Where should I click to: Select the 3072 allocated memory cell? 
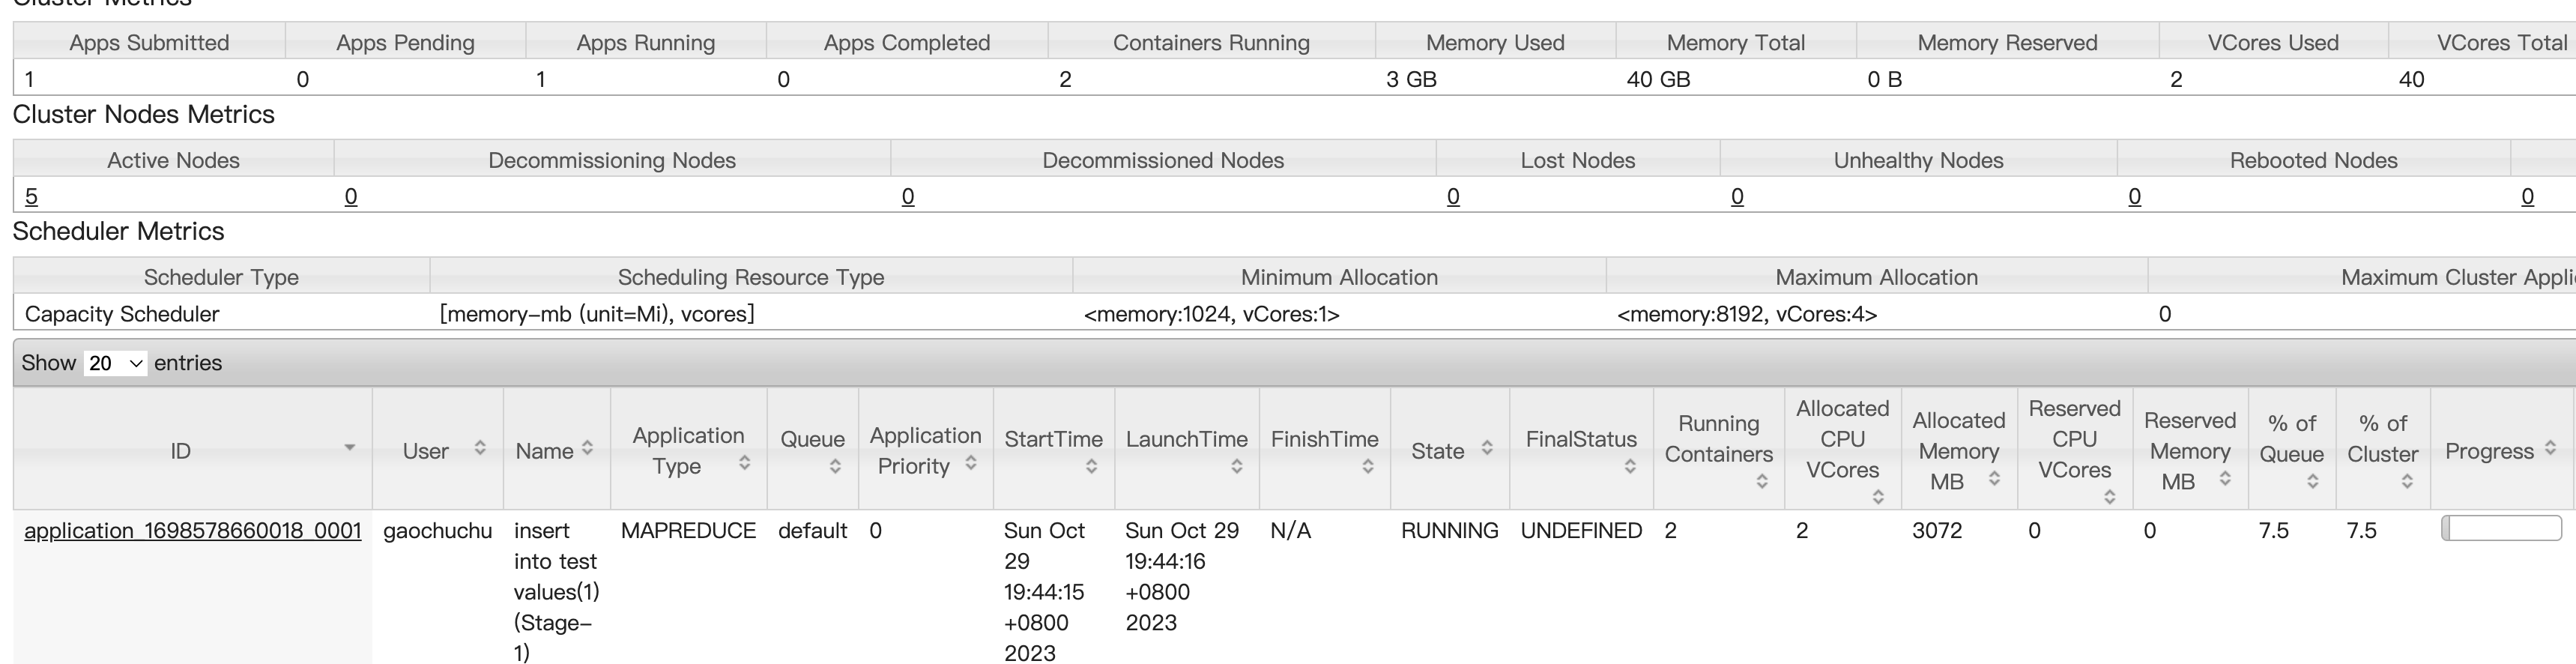tap(1937, 530)
